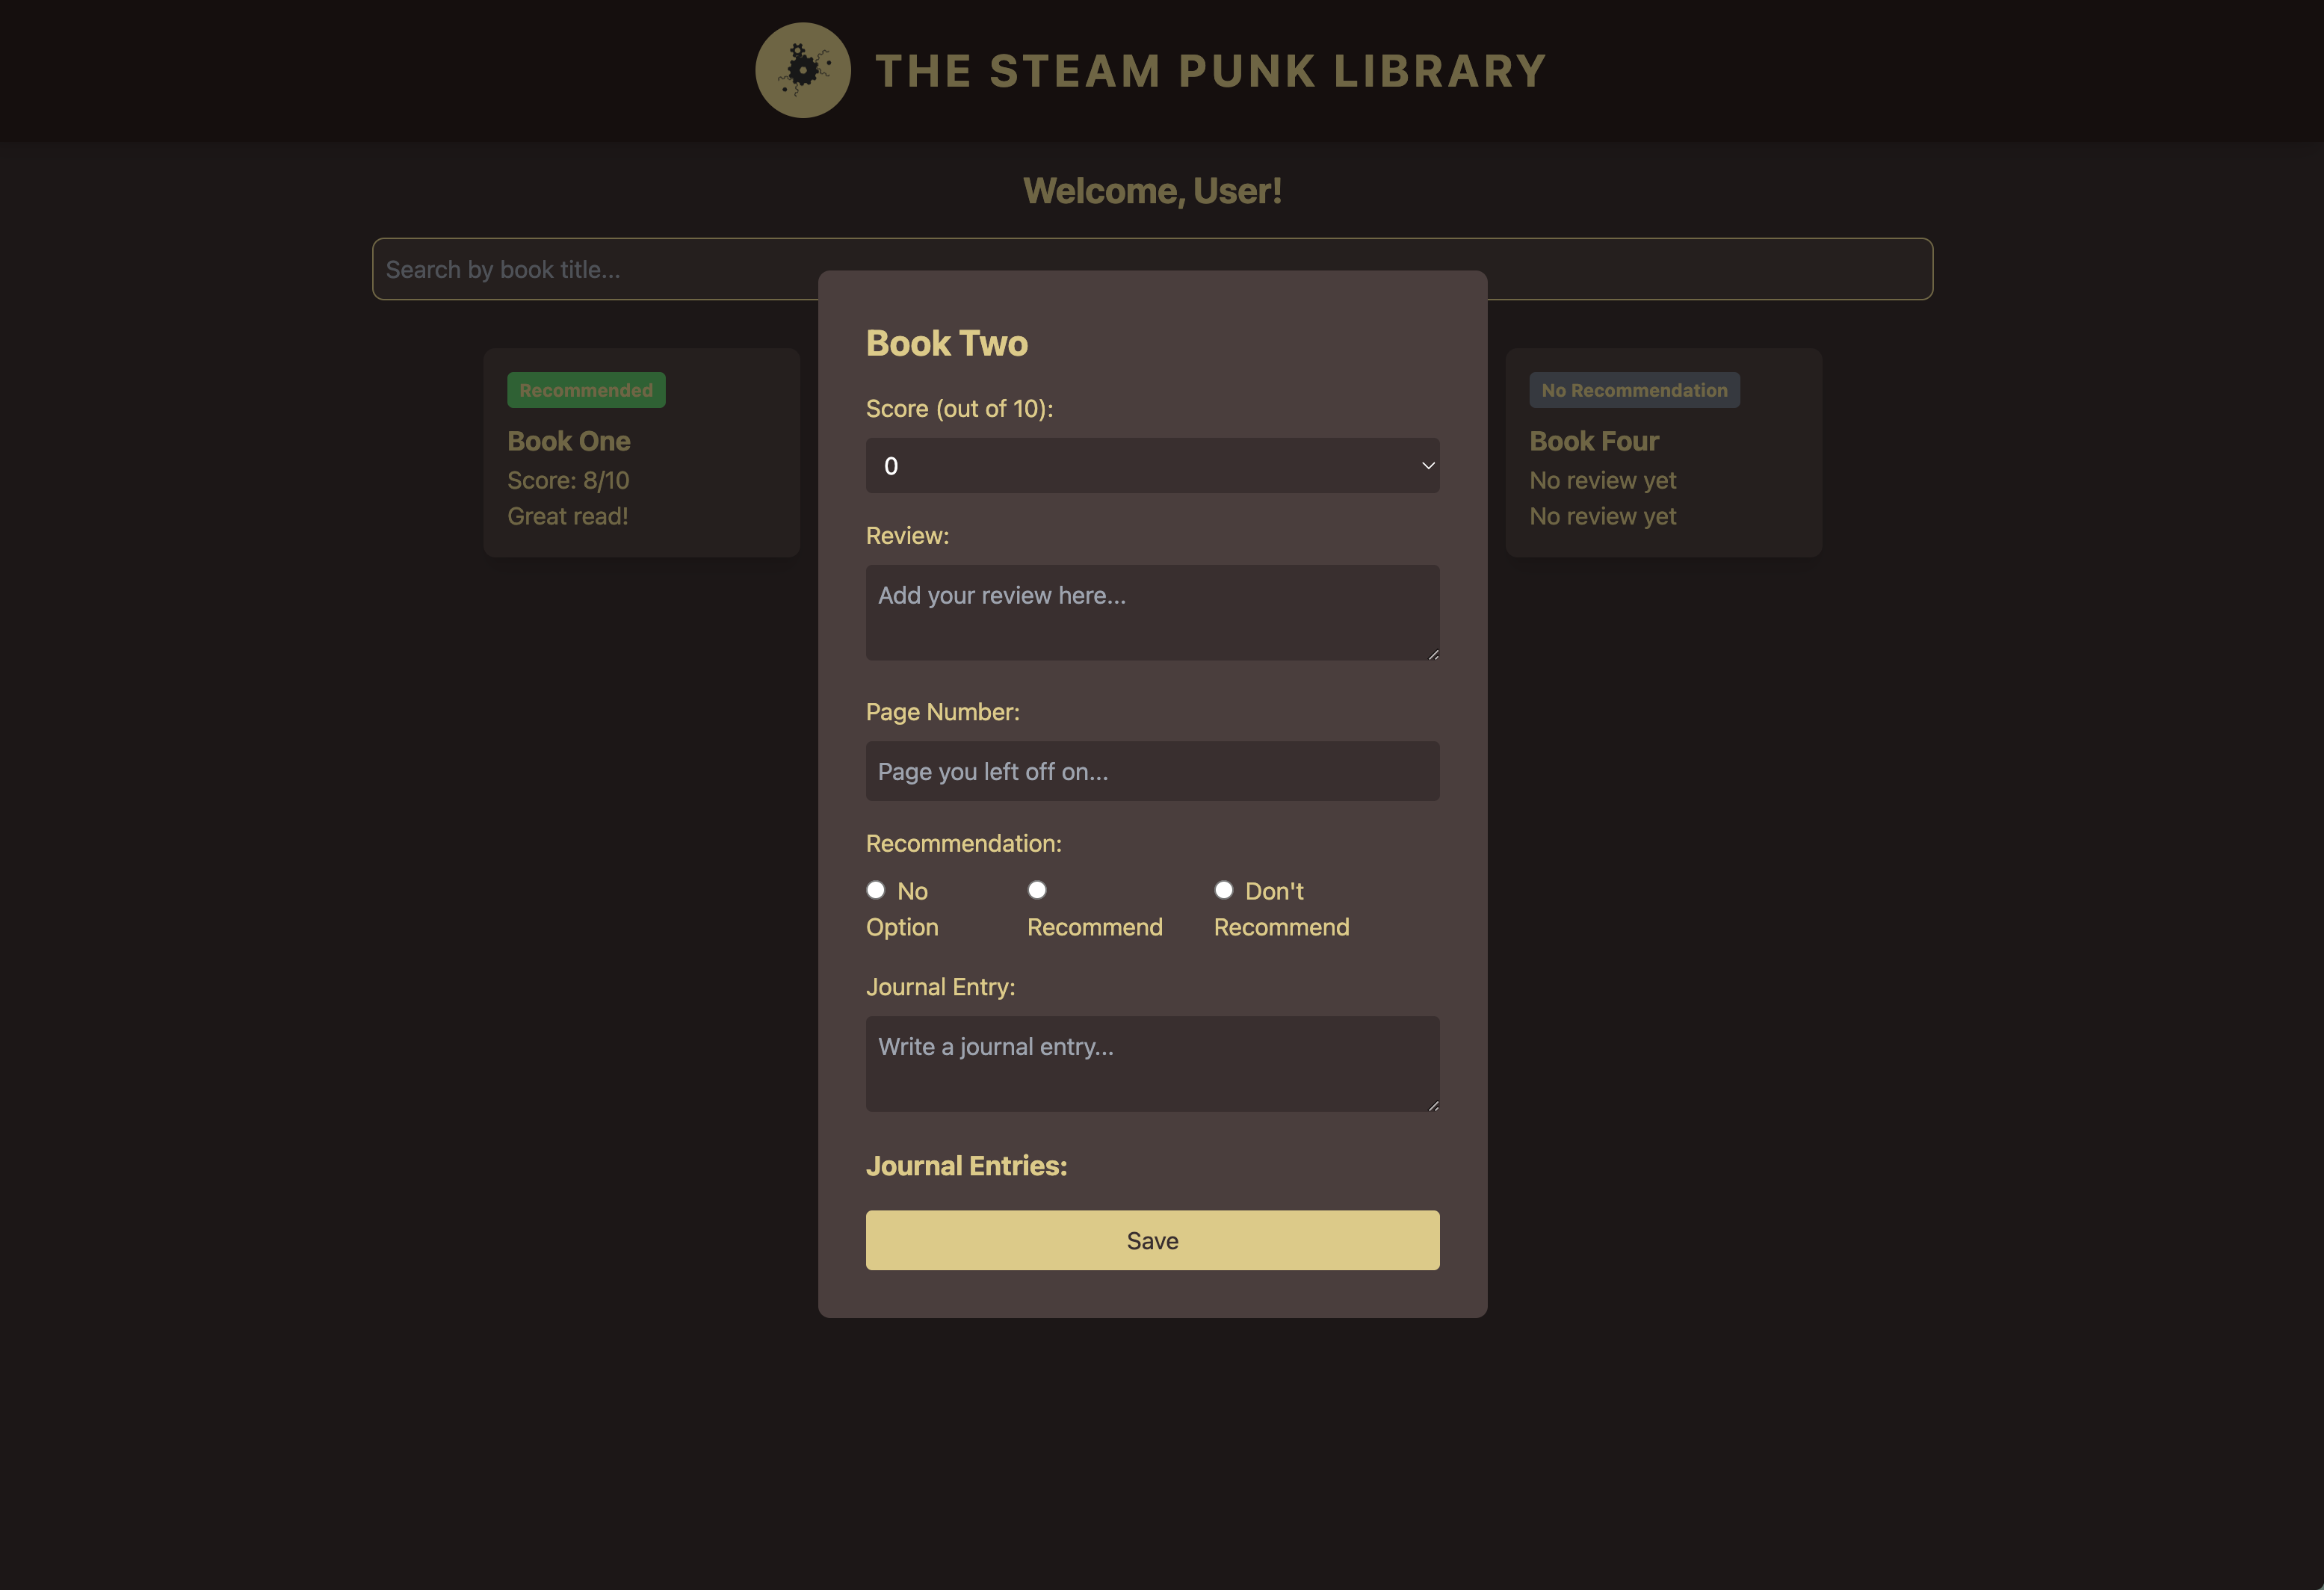This screenshot has width=2324, height=1590.
Task: Click the Journal Entries heading
Action: tap(966, 1166)
